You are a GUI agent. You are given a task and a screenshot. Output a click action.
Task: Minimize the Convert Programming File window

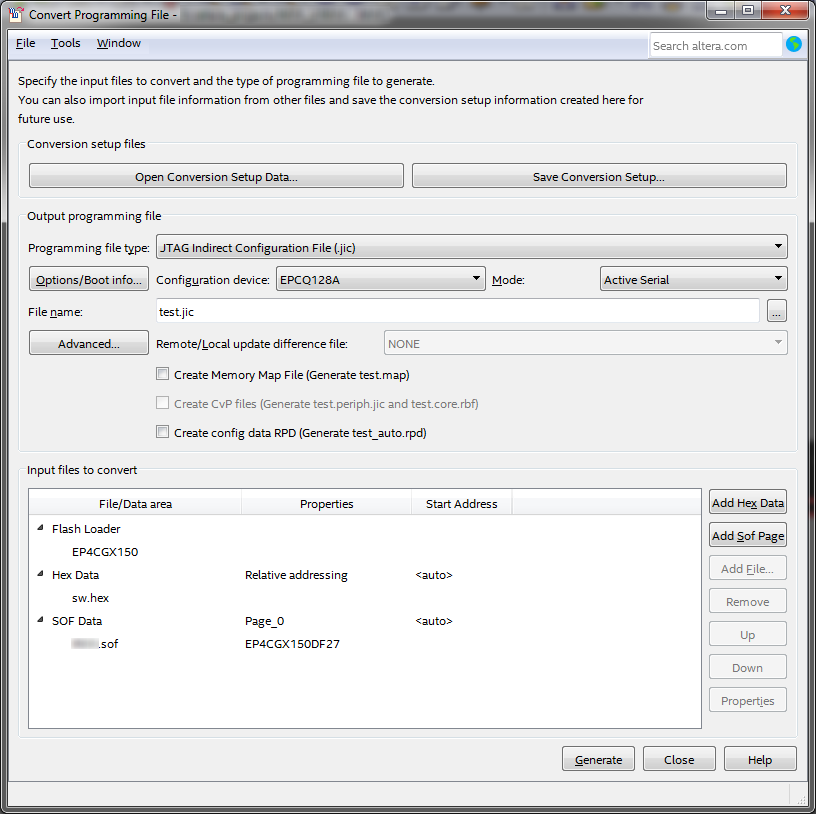click(721, 11)
